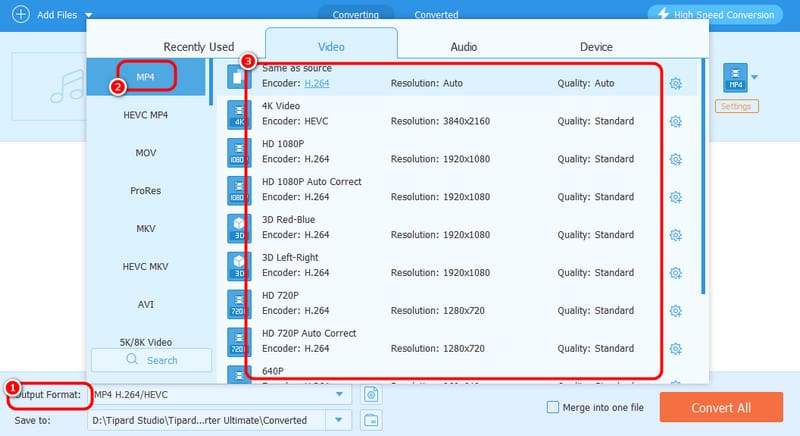Click the H.264 encoder link
800x436 pixels.
coord(317,83)
